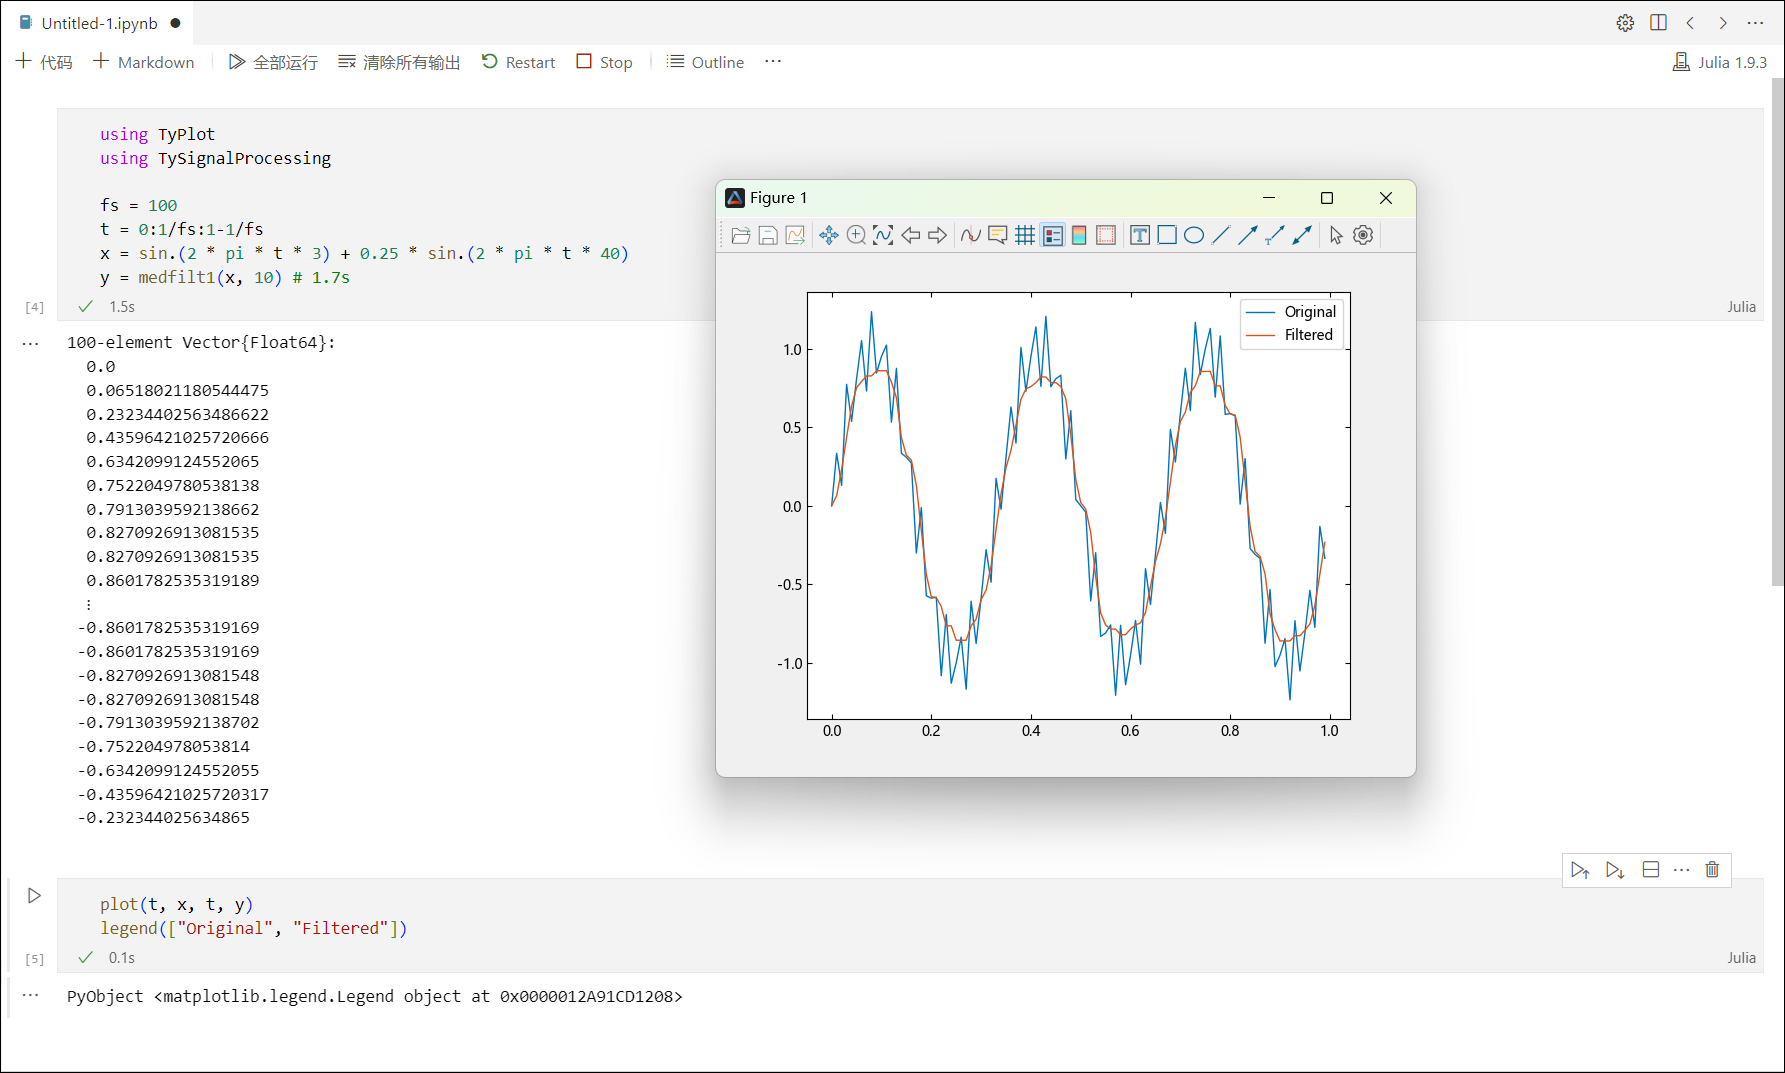Select the data cursor tip tool

(x=998, y=235)
